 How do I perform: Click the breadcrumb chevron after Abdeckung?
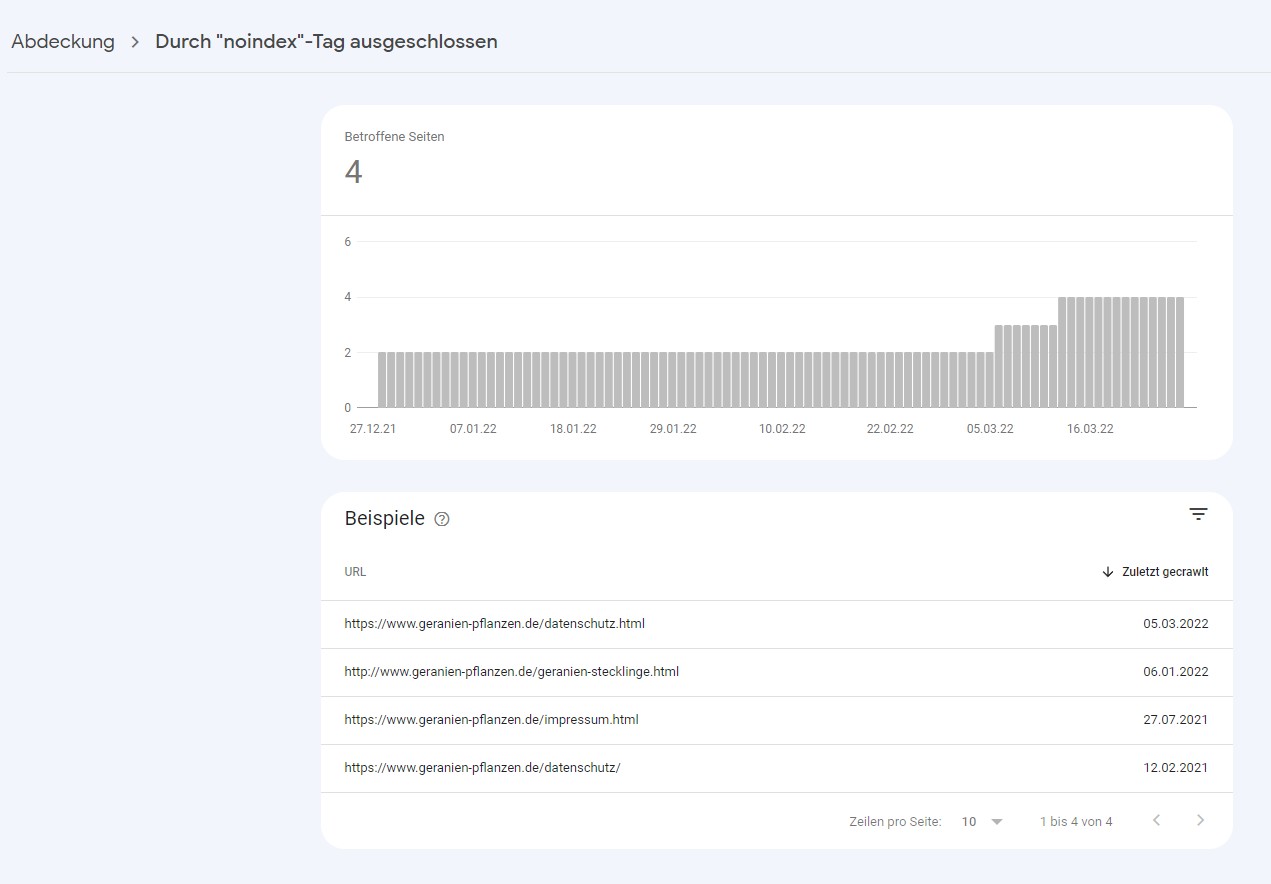135,42
